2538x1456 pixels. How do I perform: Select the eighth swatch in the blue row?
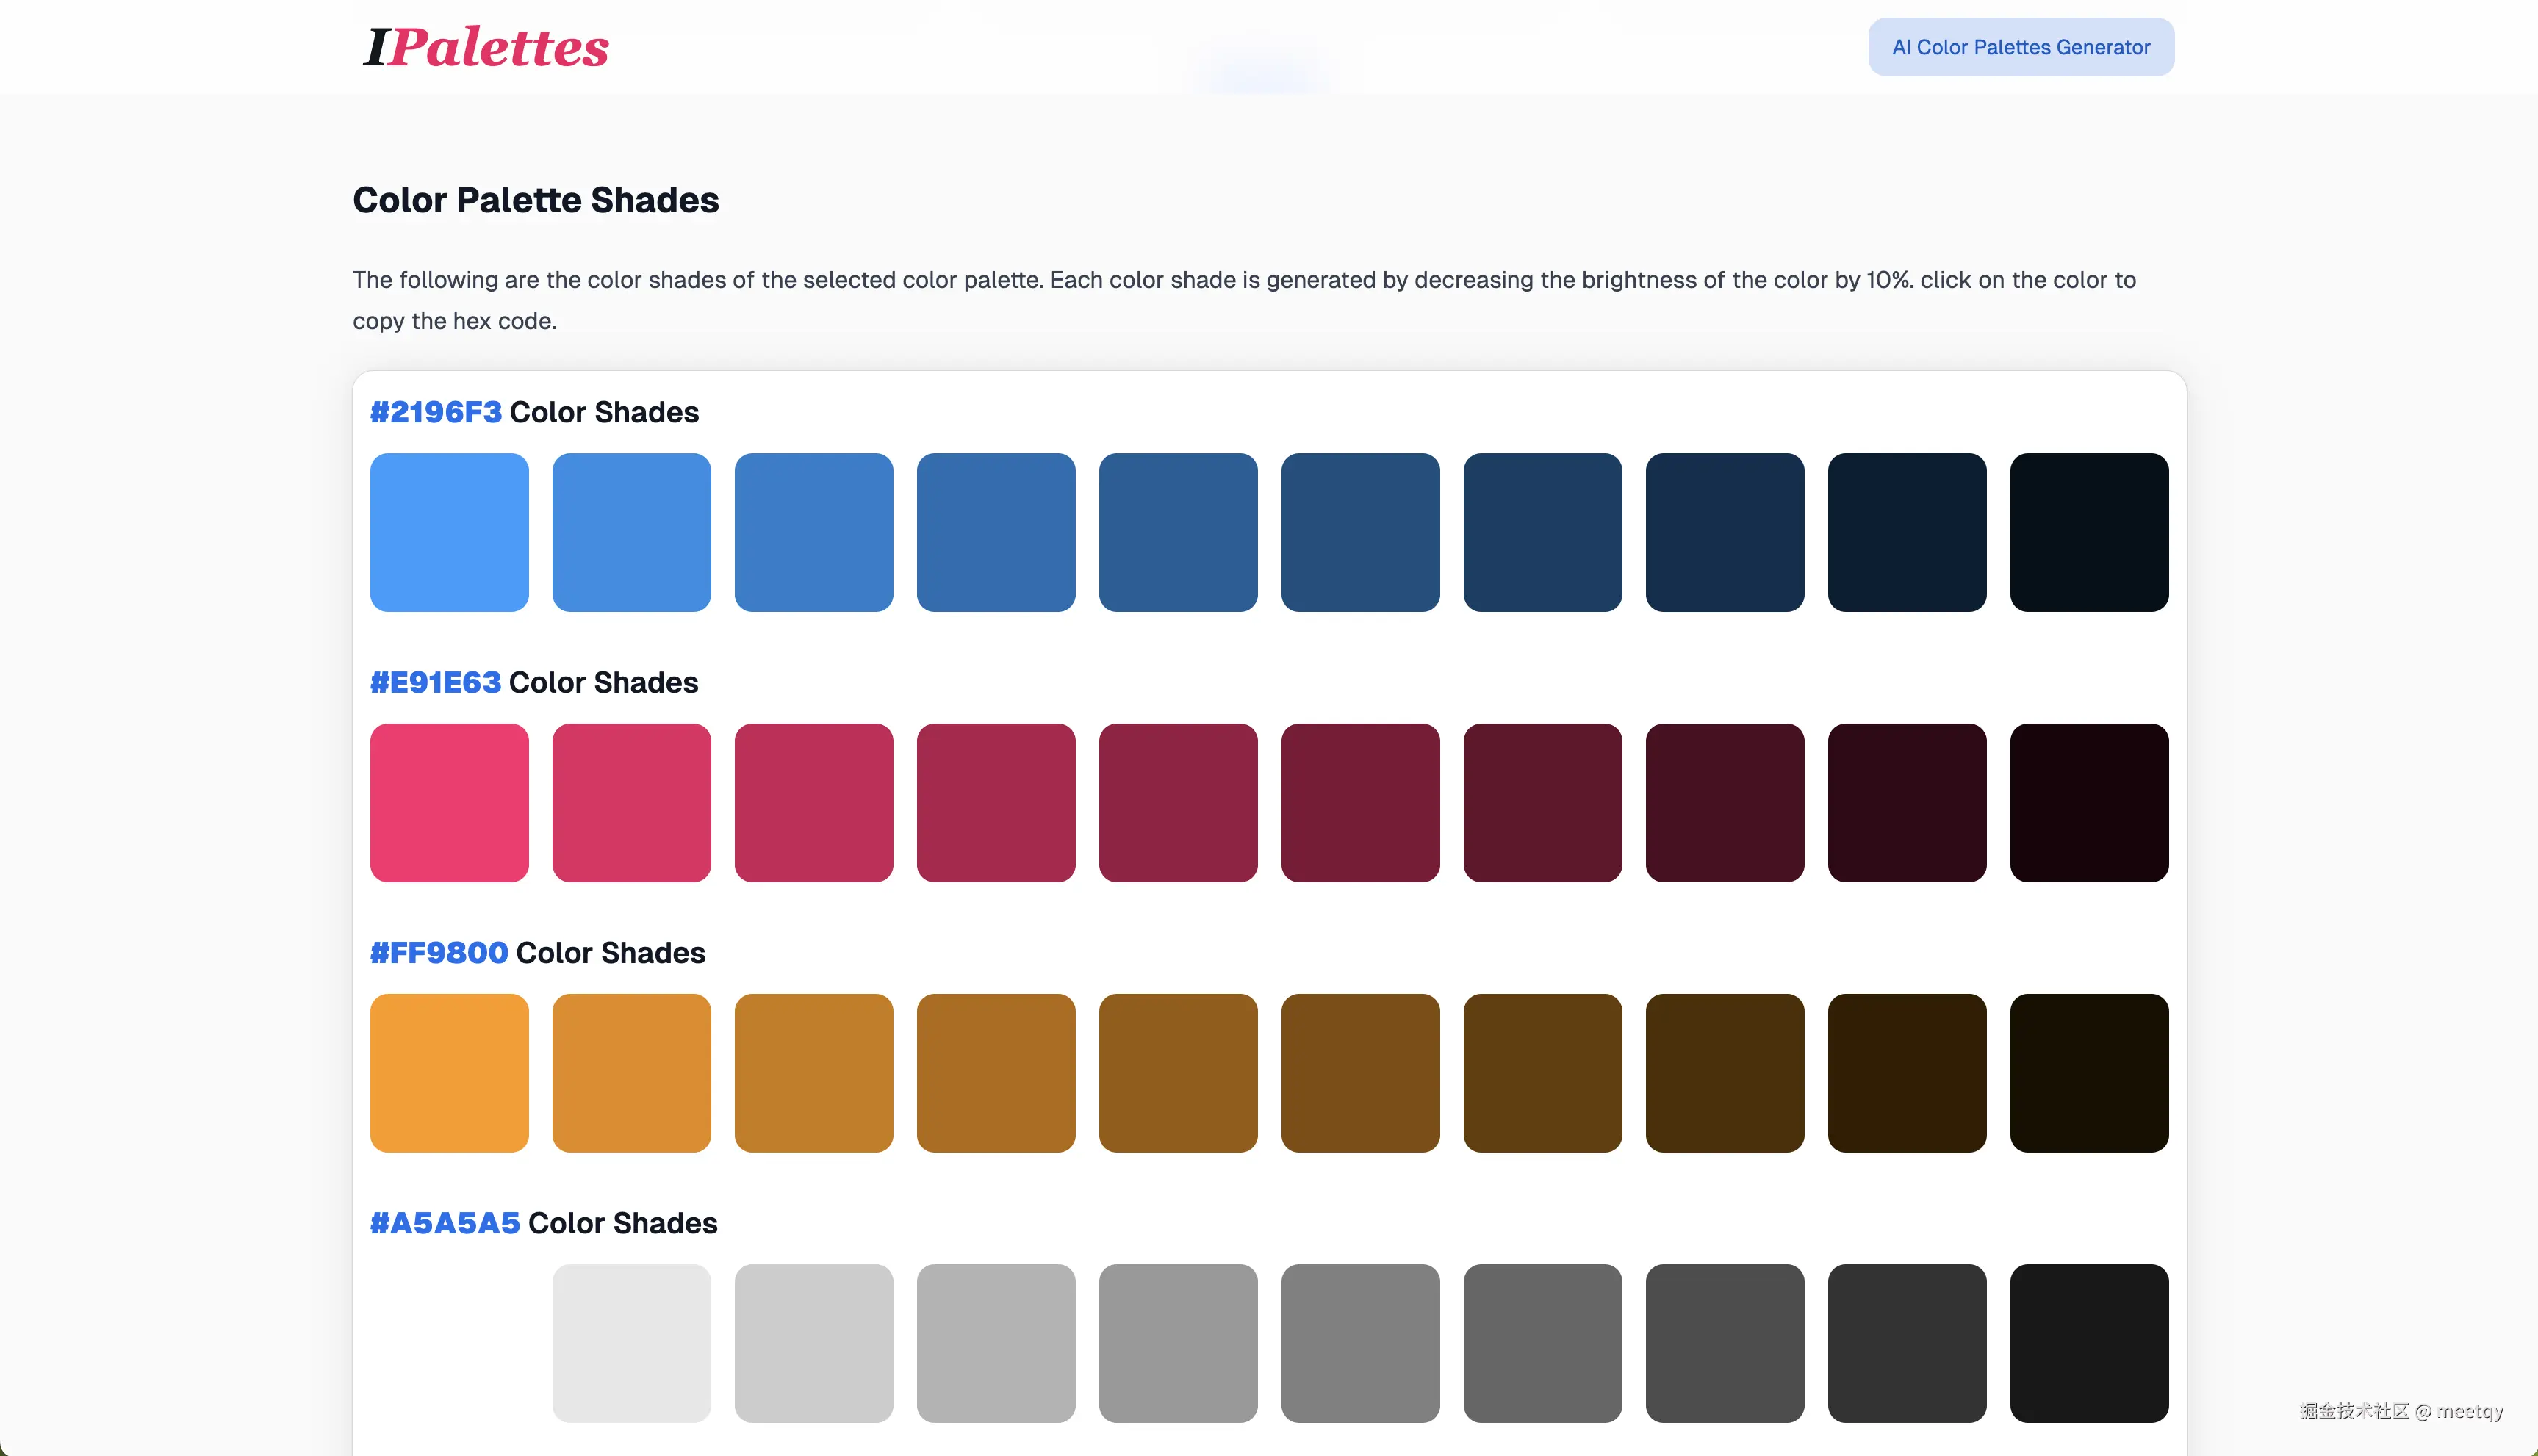(x=1725, y=532)
